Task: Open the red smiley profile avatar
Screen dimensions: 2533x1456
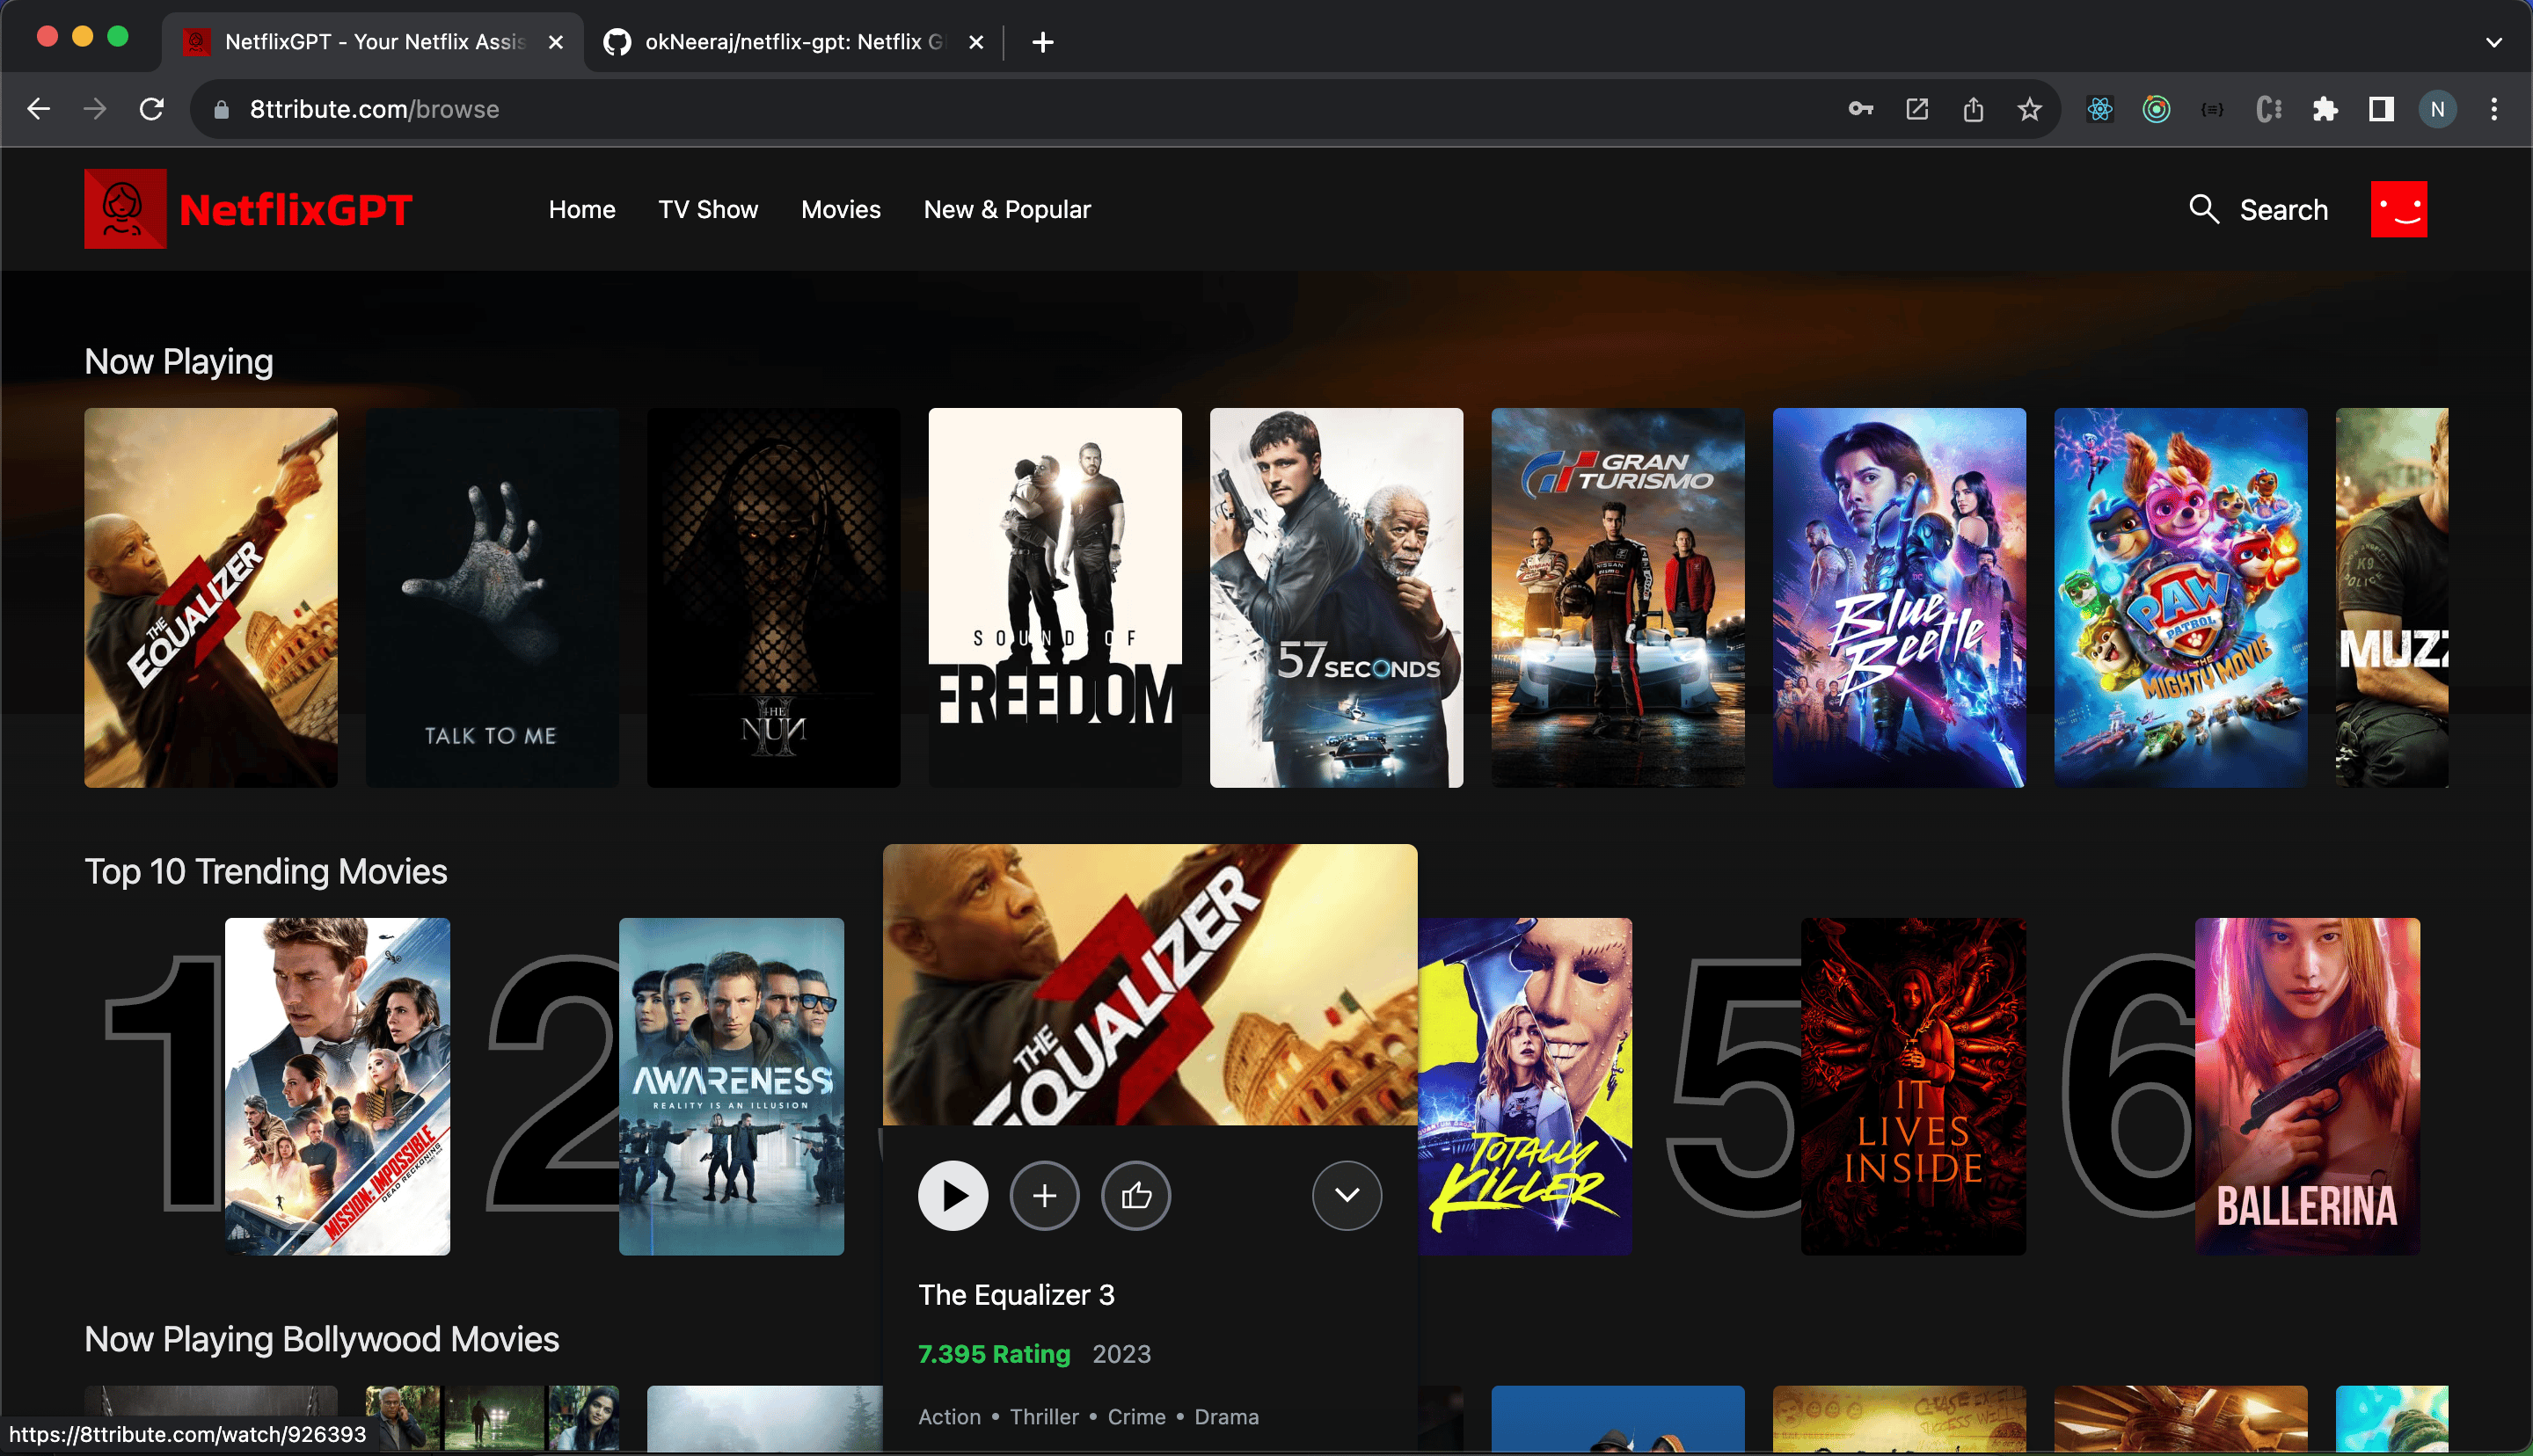Action: [x=2398, y=209]
